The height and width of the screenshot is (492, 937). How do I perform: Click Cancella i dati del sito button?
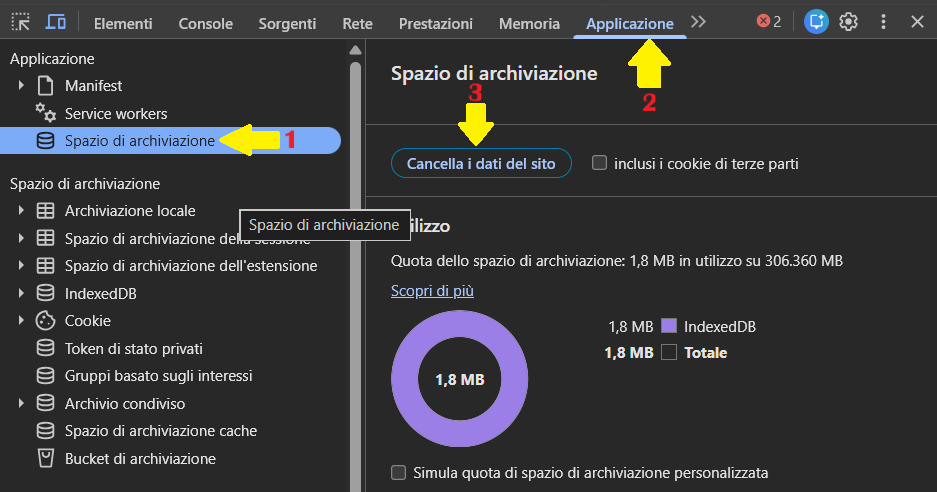(x=481, y=163)
